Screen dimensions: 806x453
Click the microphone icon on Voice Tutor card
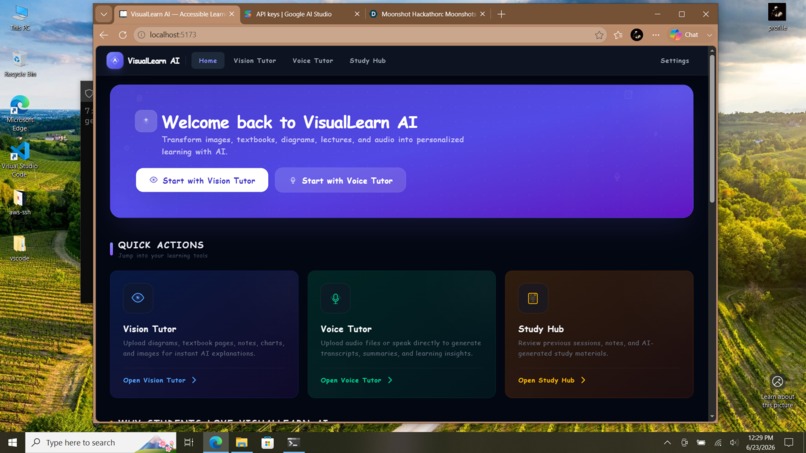(335, 298)
